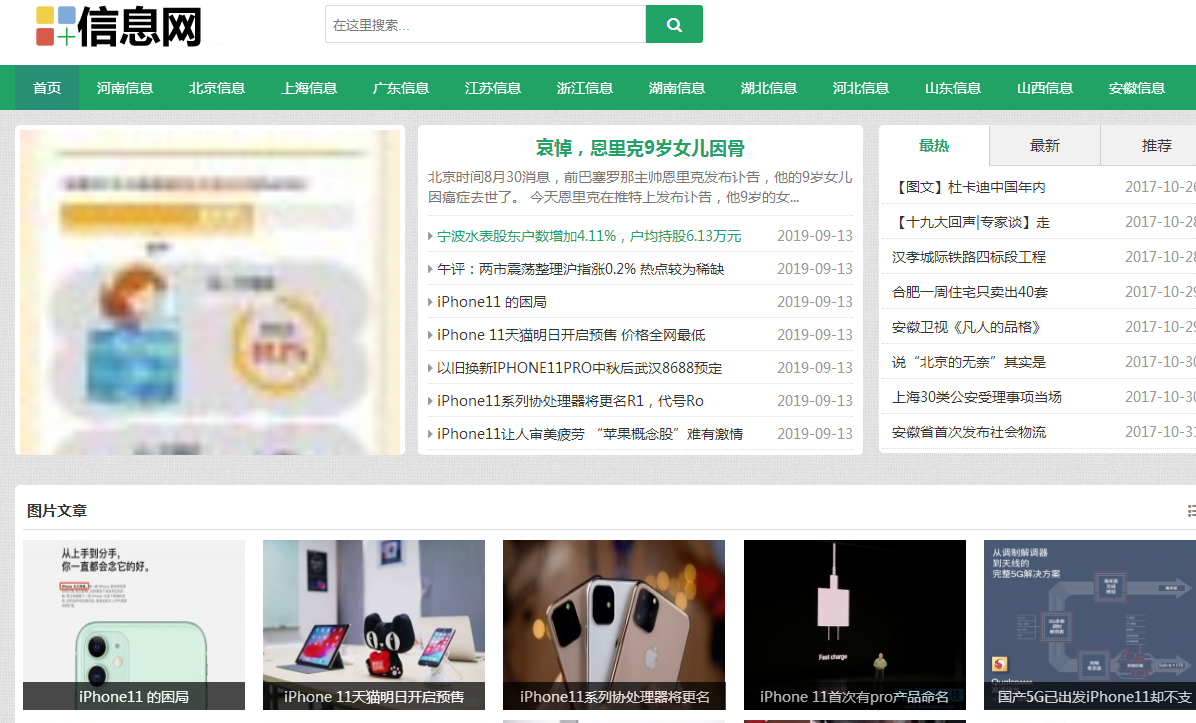Click the iPhone11系列协处理器将更名 thumbnail
The height and width of the screenshot is (723, 1196).
614,625
